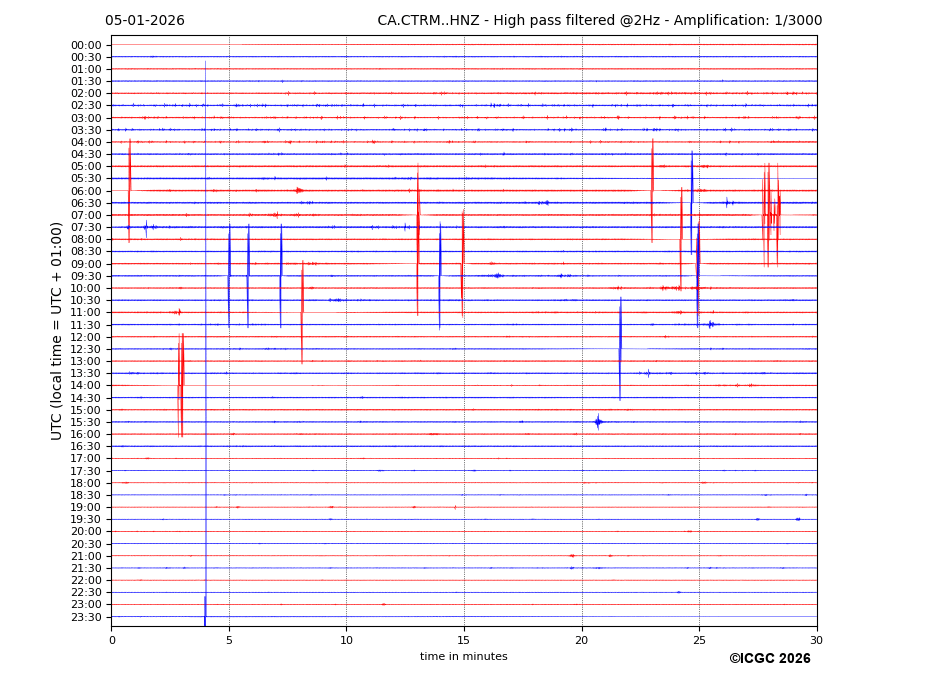The image size is (927, 696).
Task: Select the red spike cluster near 28 minutes
Action: 771,214
